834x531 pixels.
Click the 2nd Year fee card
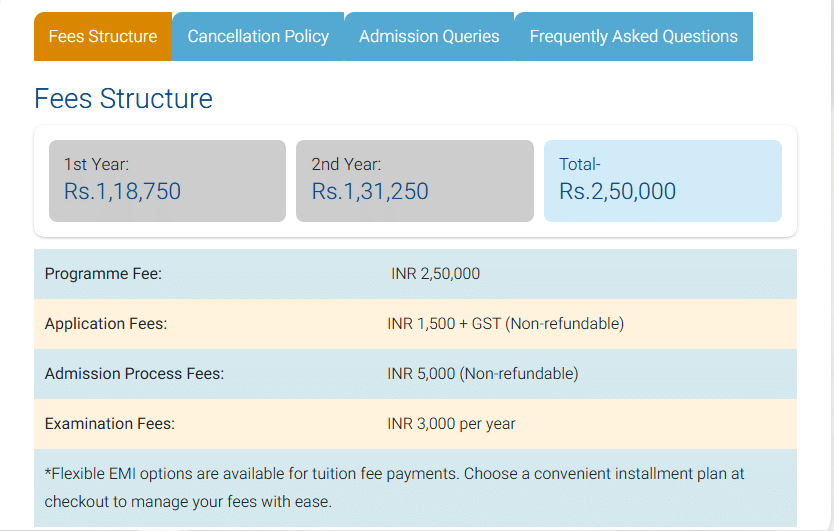pyautogui.click(x=414, y=180)
